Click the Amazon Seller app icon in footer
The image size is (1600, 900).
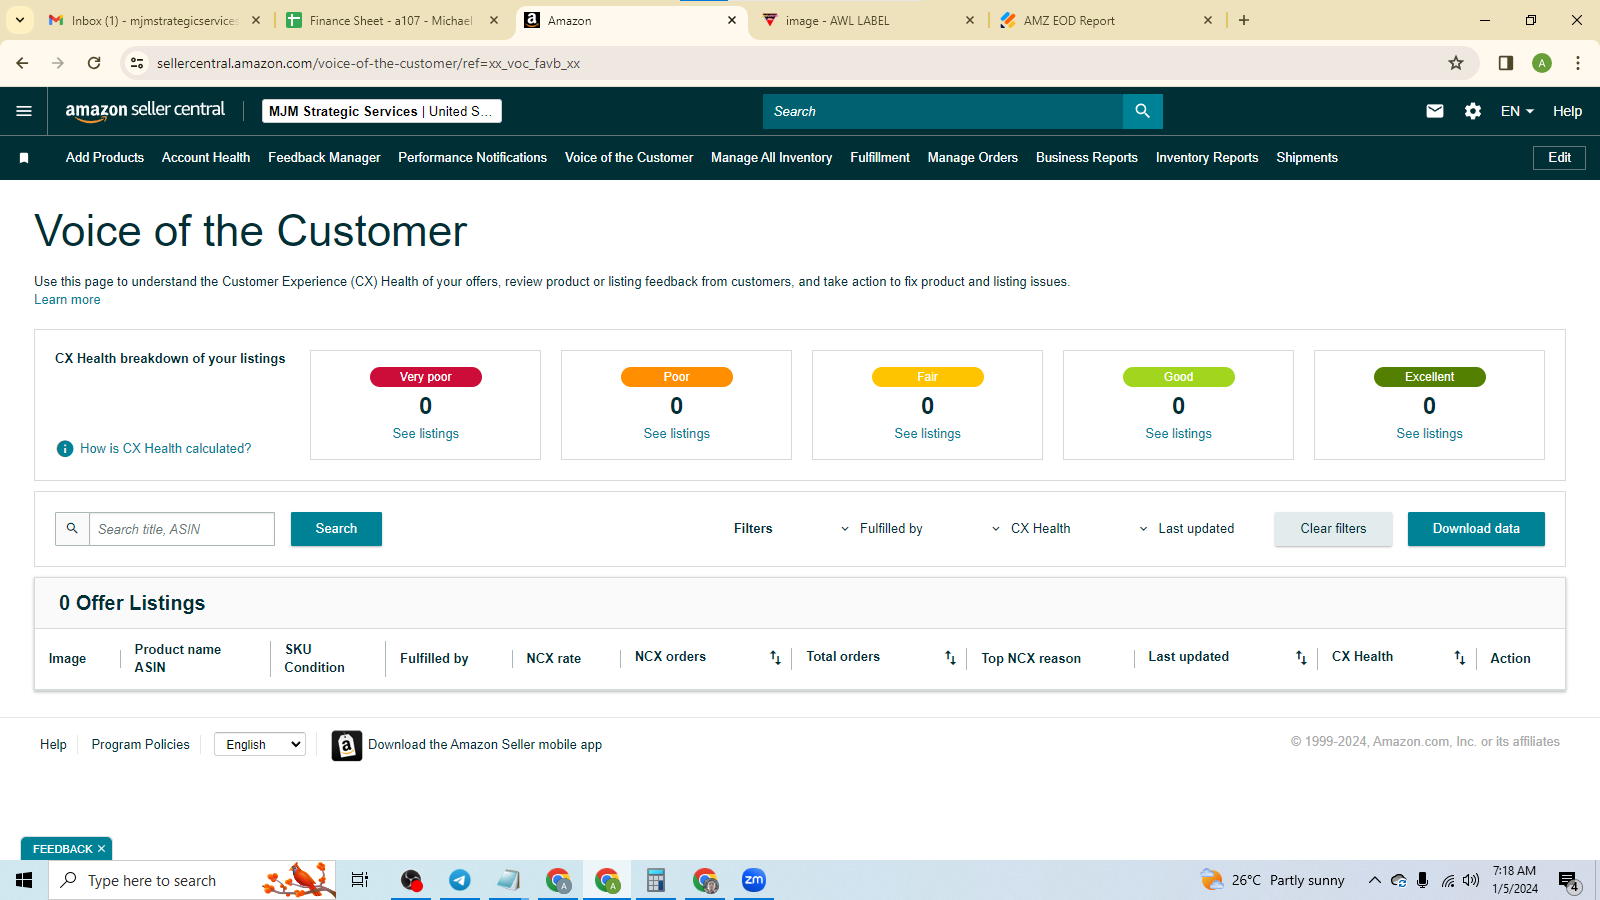coord(346,745)
